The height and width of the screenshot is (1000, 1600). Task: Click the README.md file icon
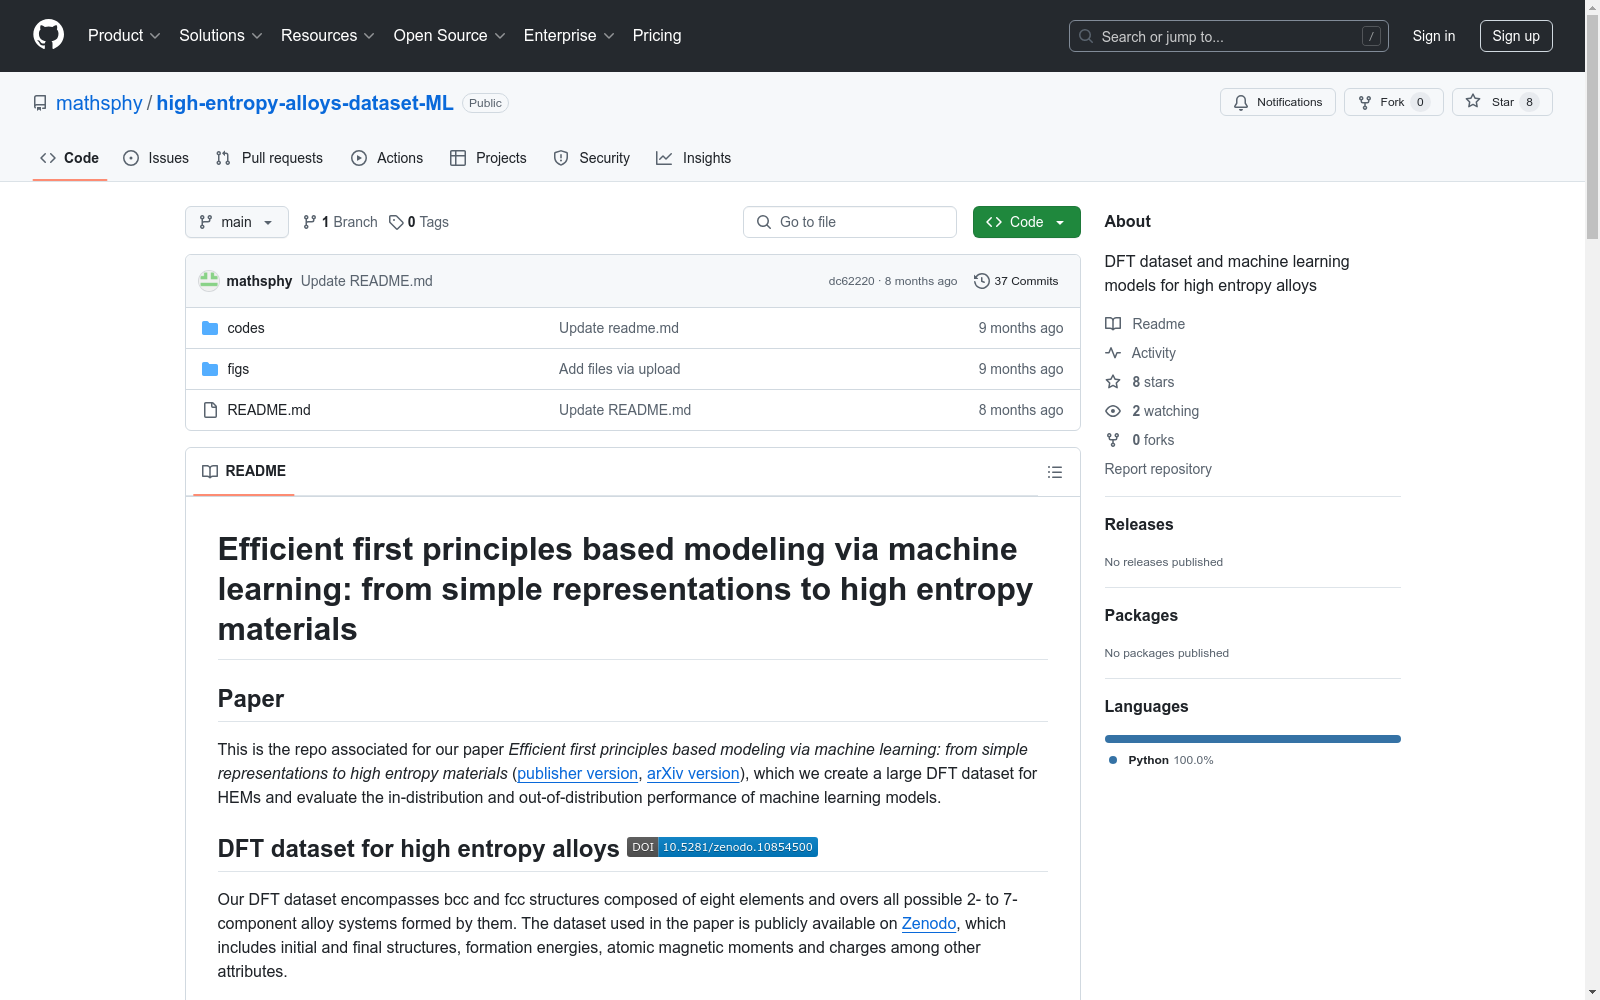pos(210,410)
